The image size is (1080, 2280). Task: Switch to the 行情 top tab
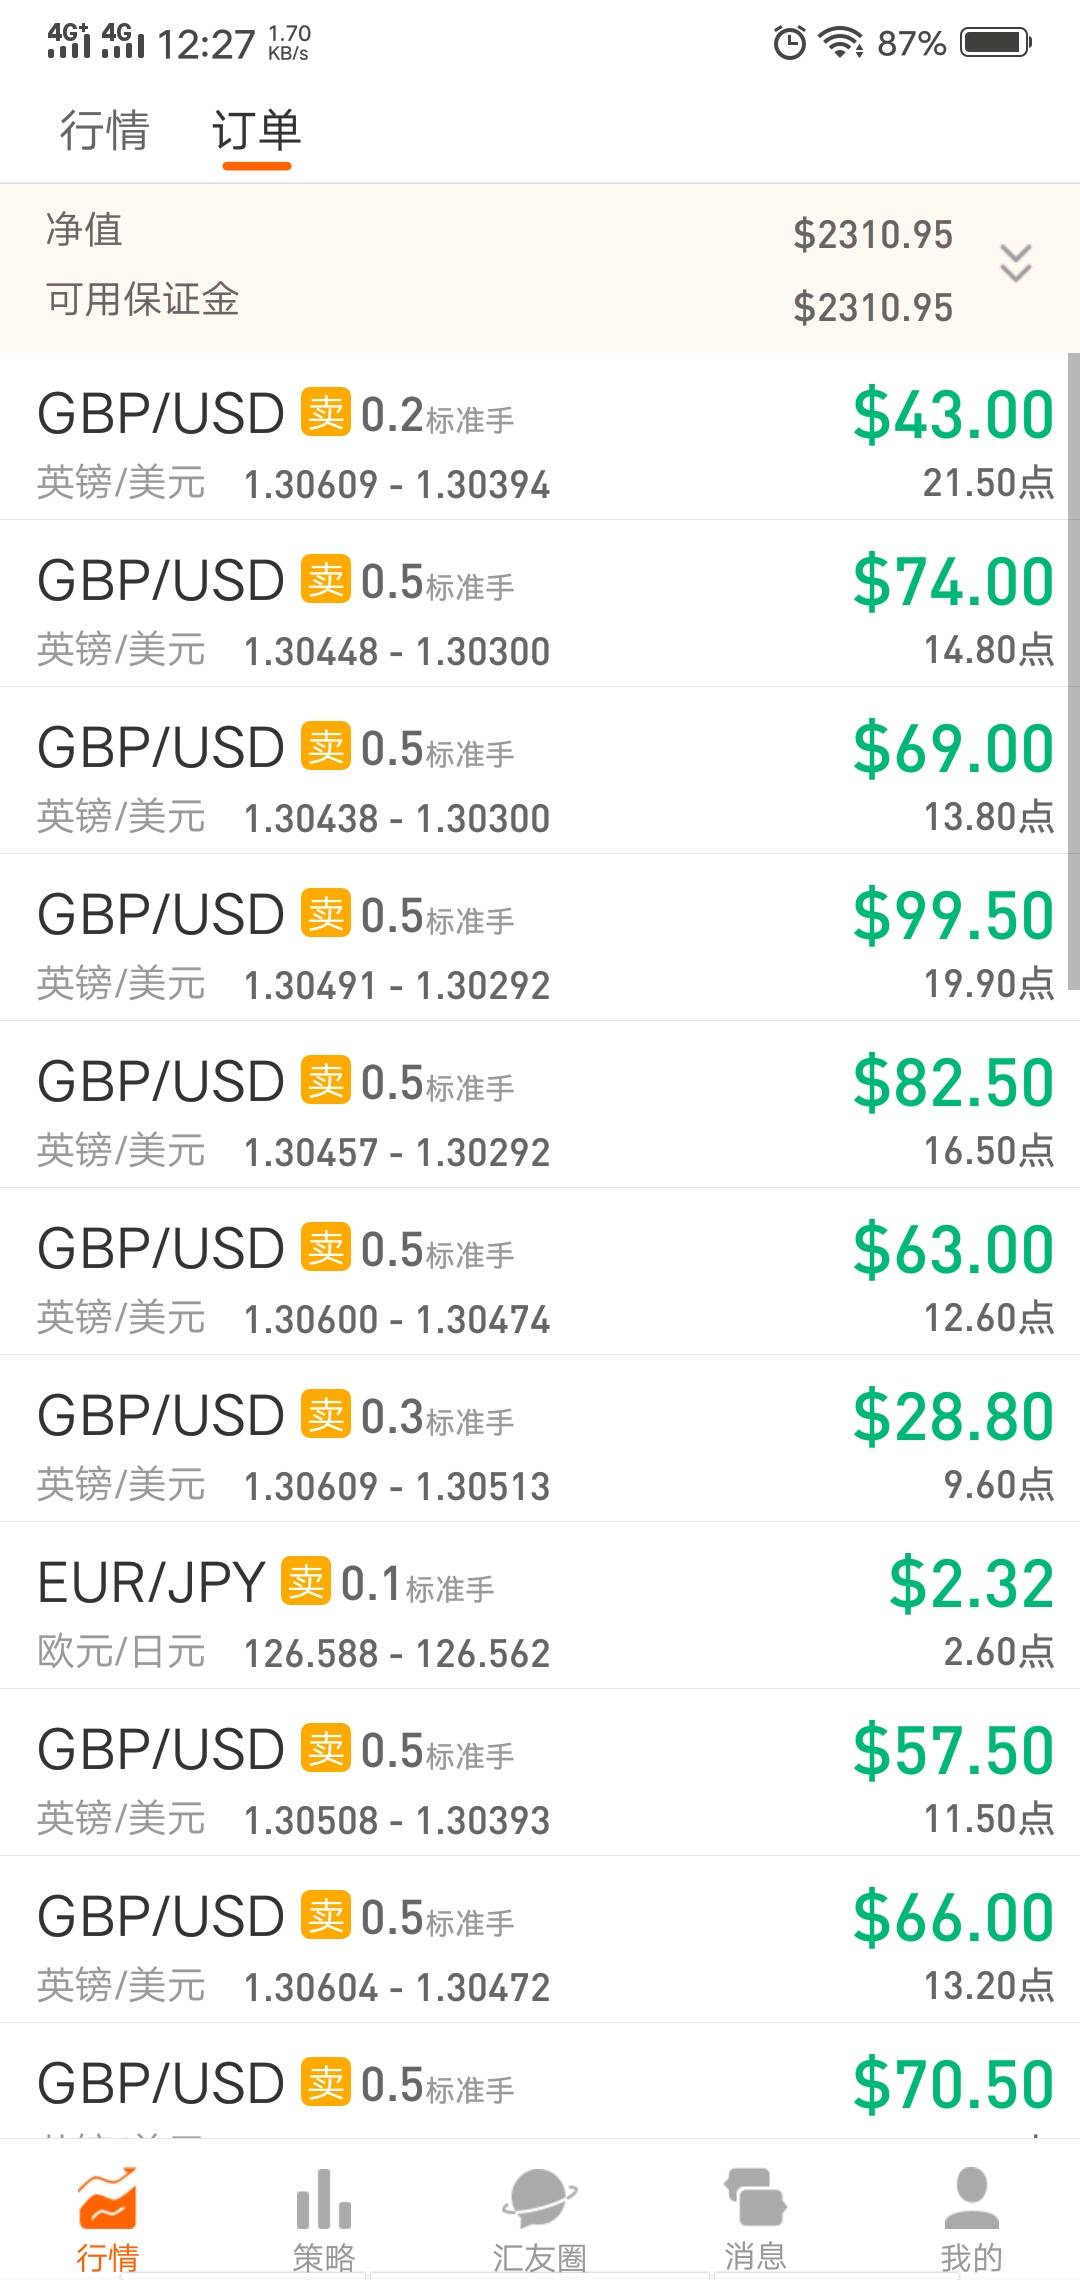coord(104,131)
